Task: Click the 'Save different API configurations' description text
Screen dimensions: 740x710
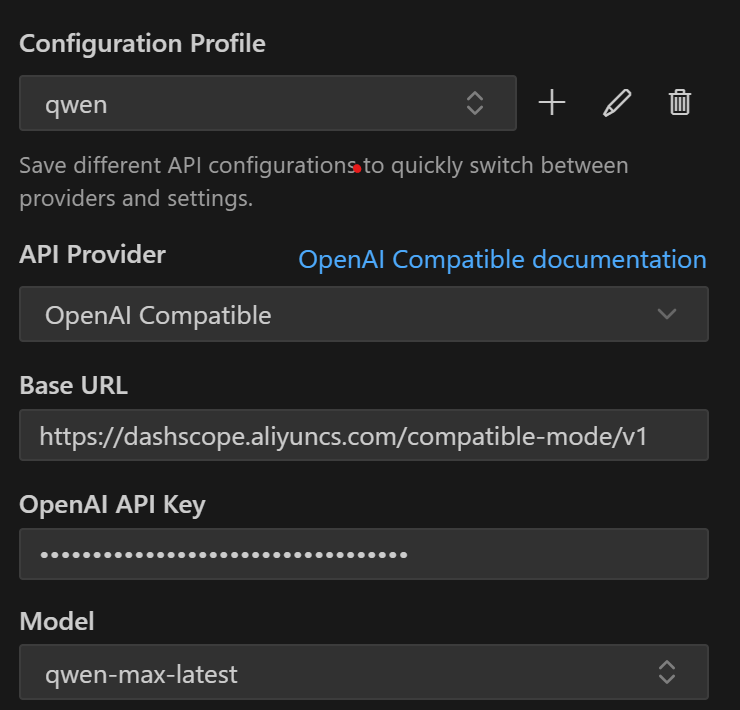Action: [x=324, y=182]
